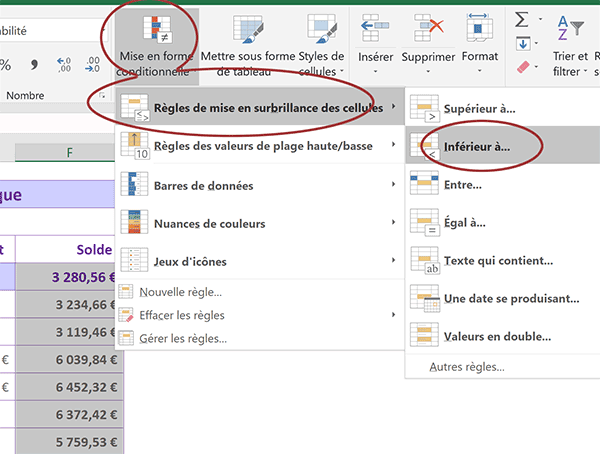600x454 pixels.
Task: Select Valeurs en double... rule
Action: pos(503,336)
